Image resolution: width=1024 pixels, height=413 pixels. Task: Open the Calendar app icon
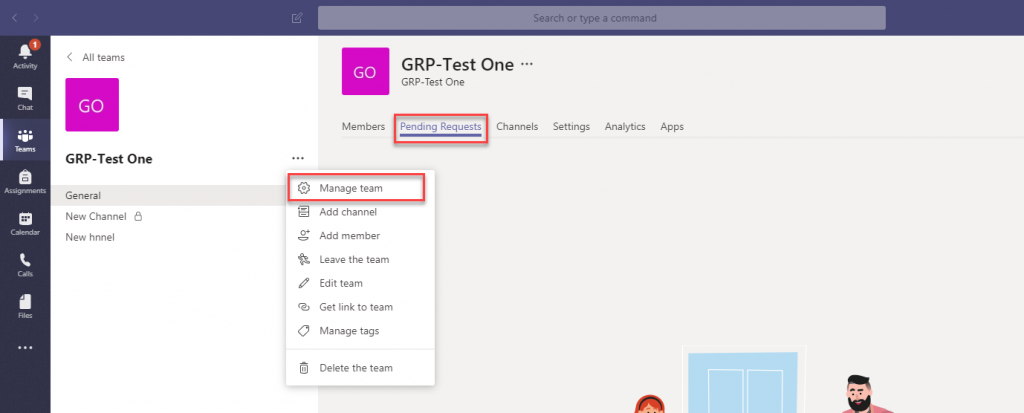point(25,223)
